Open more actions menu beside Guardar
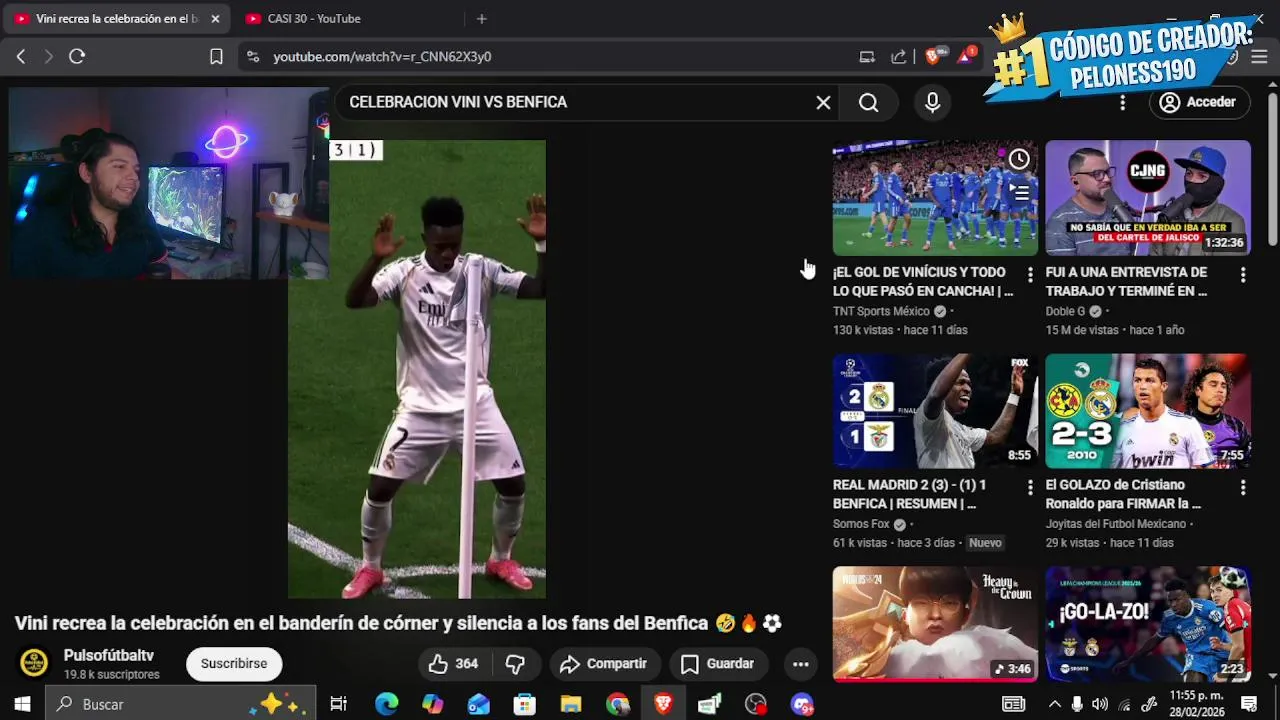The image size is (1280, 720). coord(800,664)
